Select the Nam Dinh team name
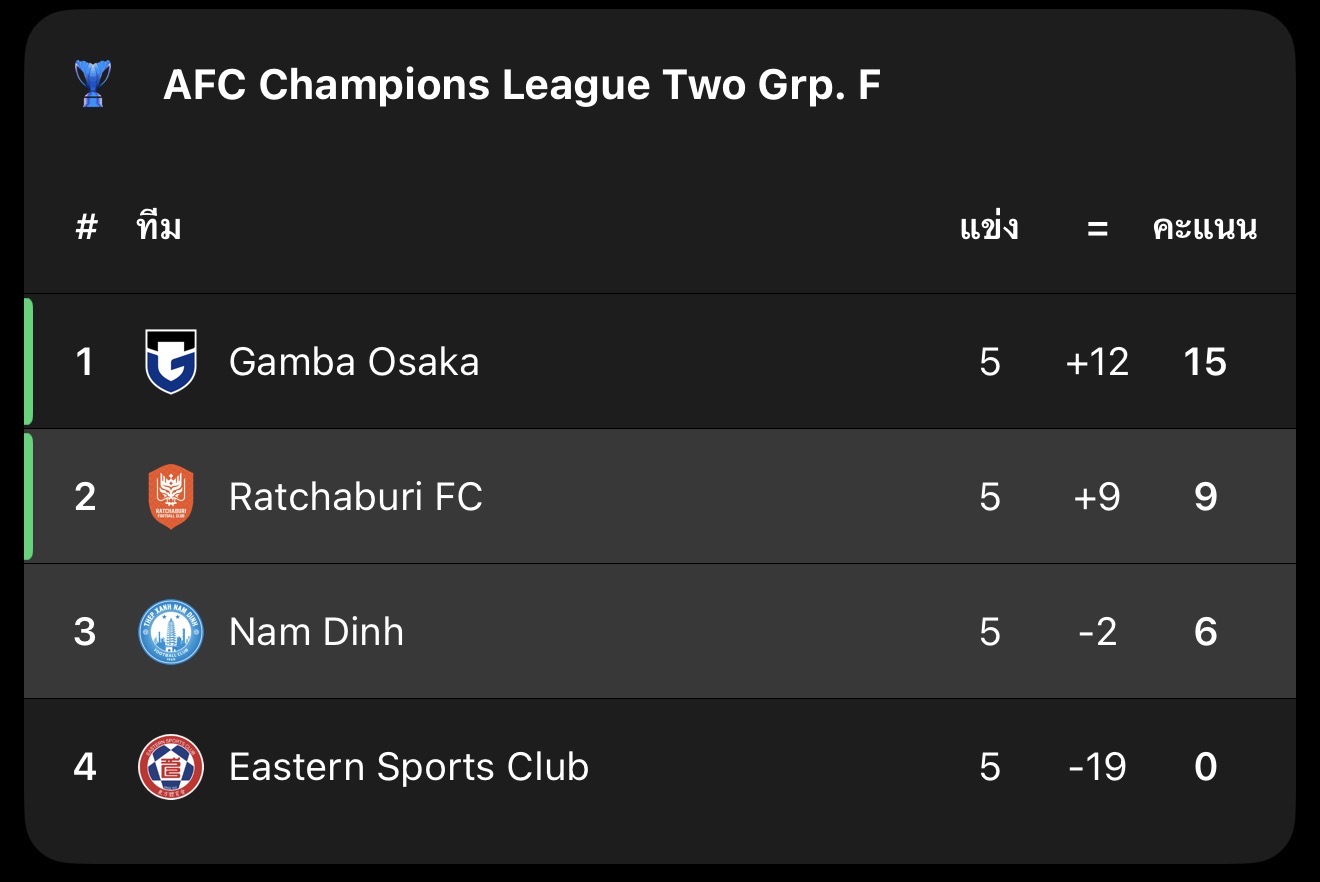1320x882 pixels. pyautogui.click(x=316, y=632)
